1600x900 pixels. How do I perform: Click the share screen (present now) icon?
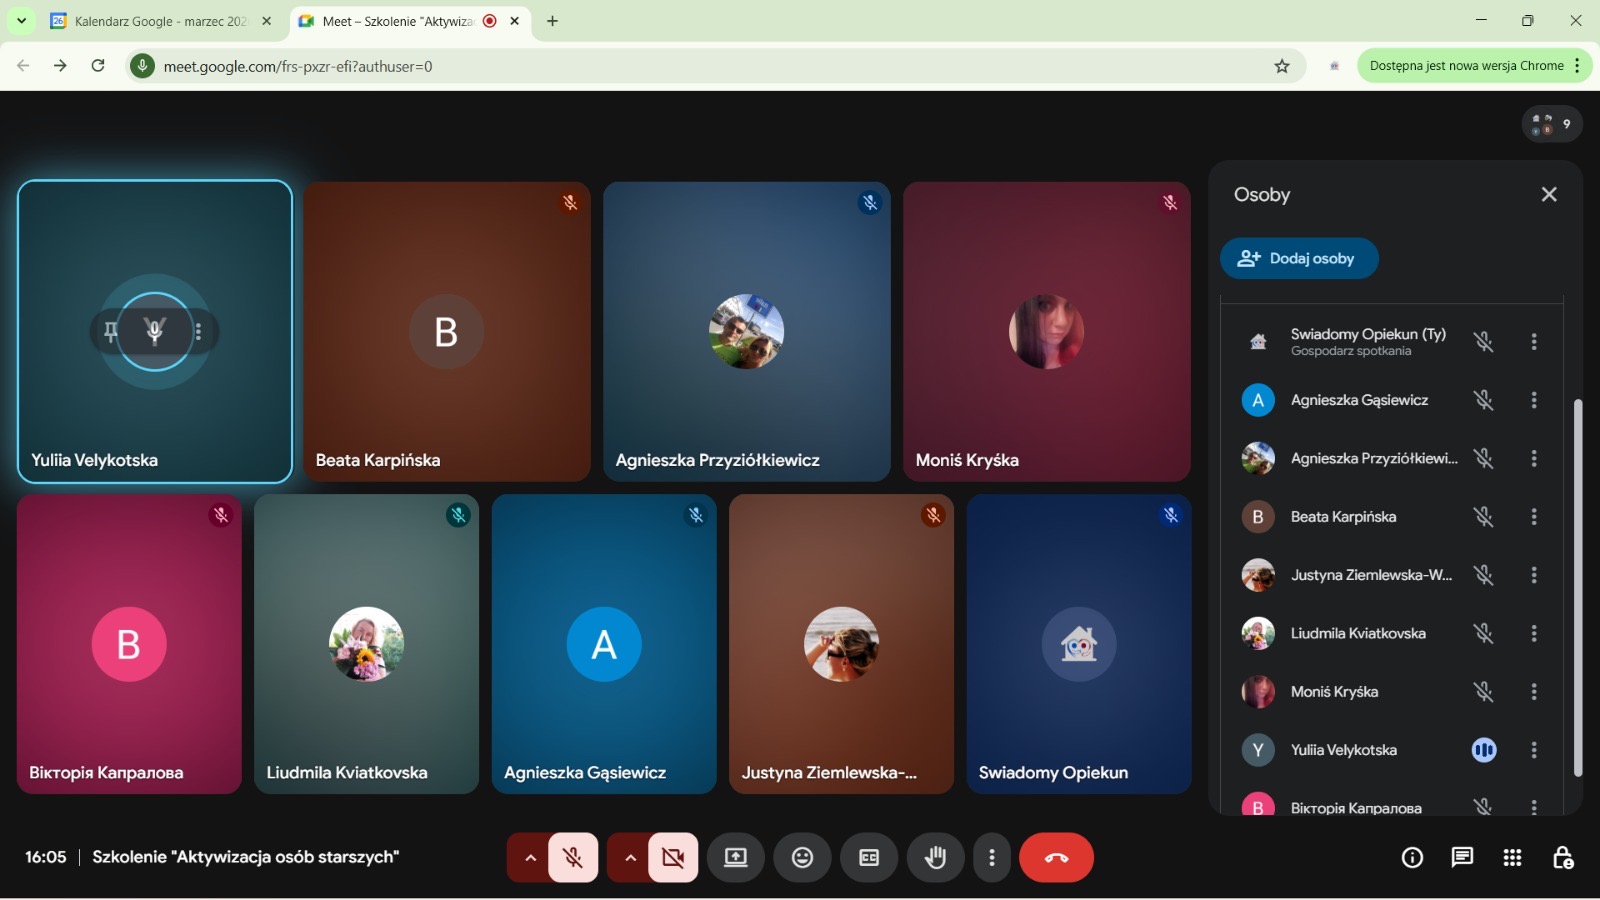click(736, 858)
